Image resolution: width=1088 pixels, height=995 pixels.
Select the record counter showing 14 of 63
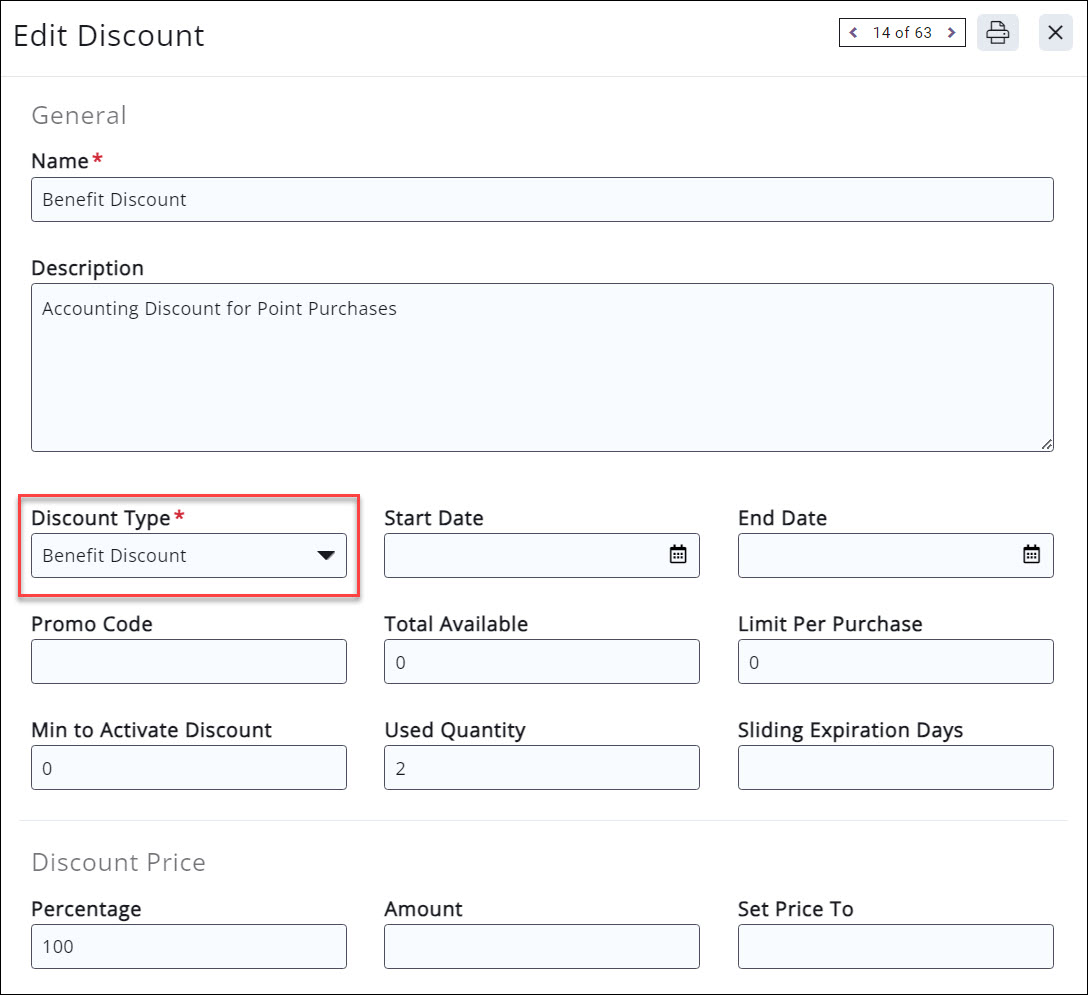tap(901, 32)
